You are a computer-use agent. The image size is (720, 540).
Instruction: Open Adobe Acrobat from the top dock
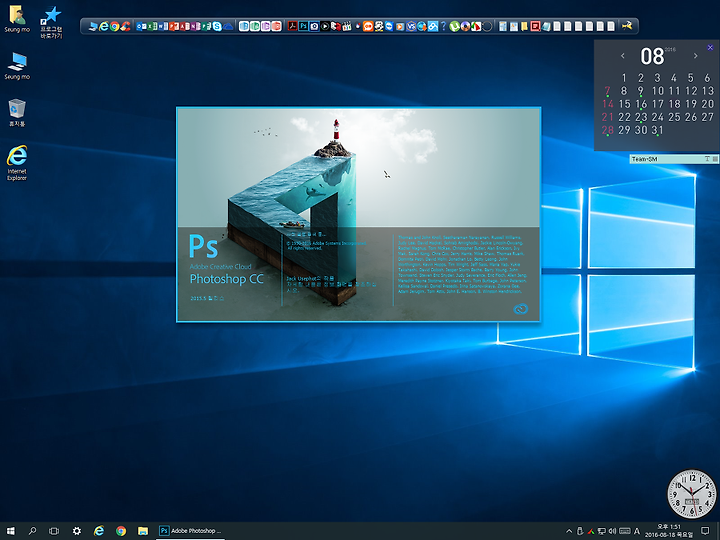click(292, 26)
